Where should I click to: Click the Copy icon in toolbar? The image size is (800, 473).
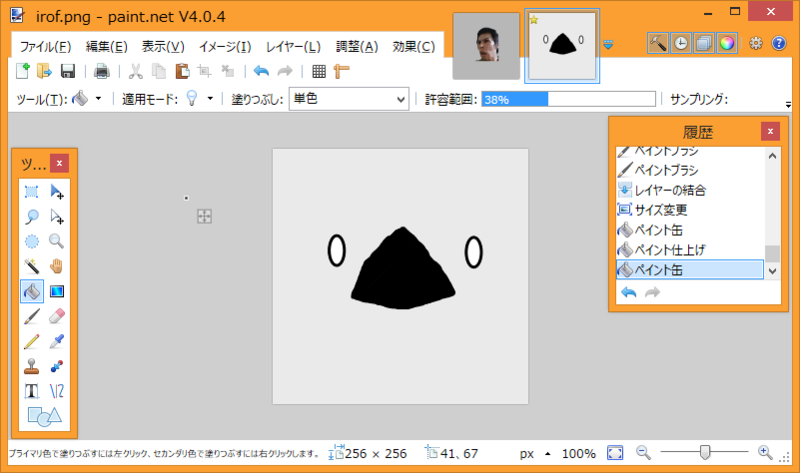coord(159,71)
